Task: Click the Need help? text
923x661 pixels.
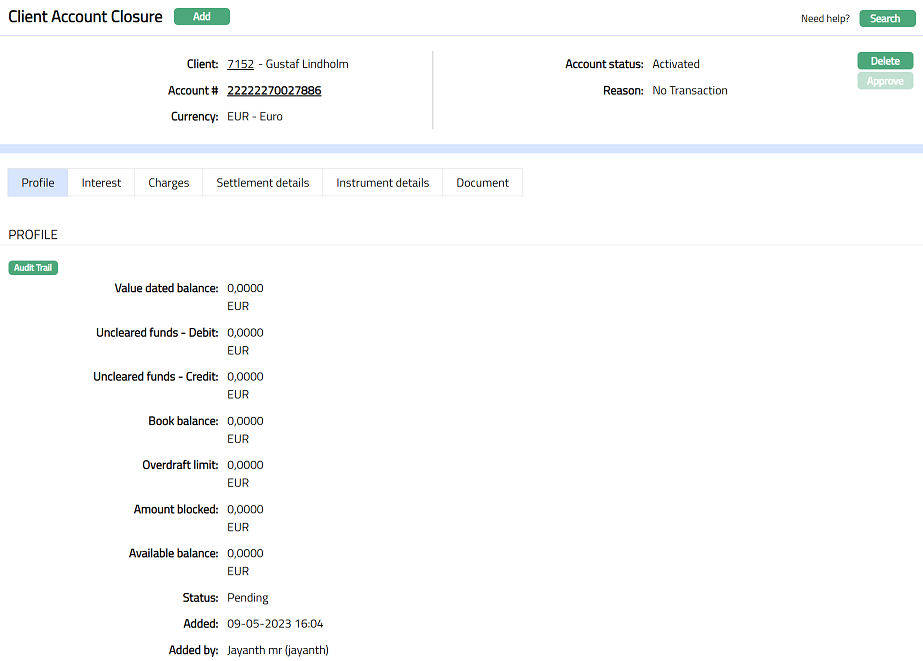Action: [825, 19]
